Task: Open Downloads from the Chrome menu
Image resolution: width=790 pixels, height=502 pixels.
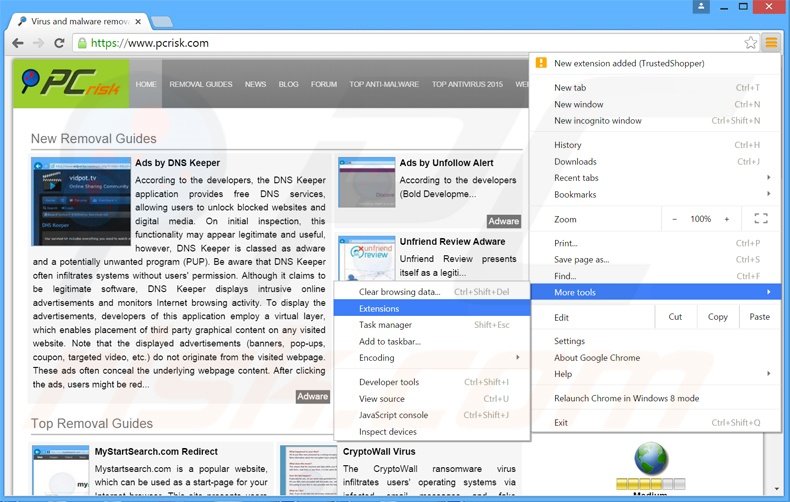Action: pyautogui.click(x=655, y=162)
